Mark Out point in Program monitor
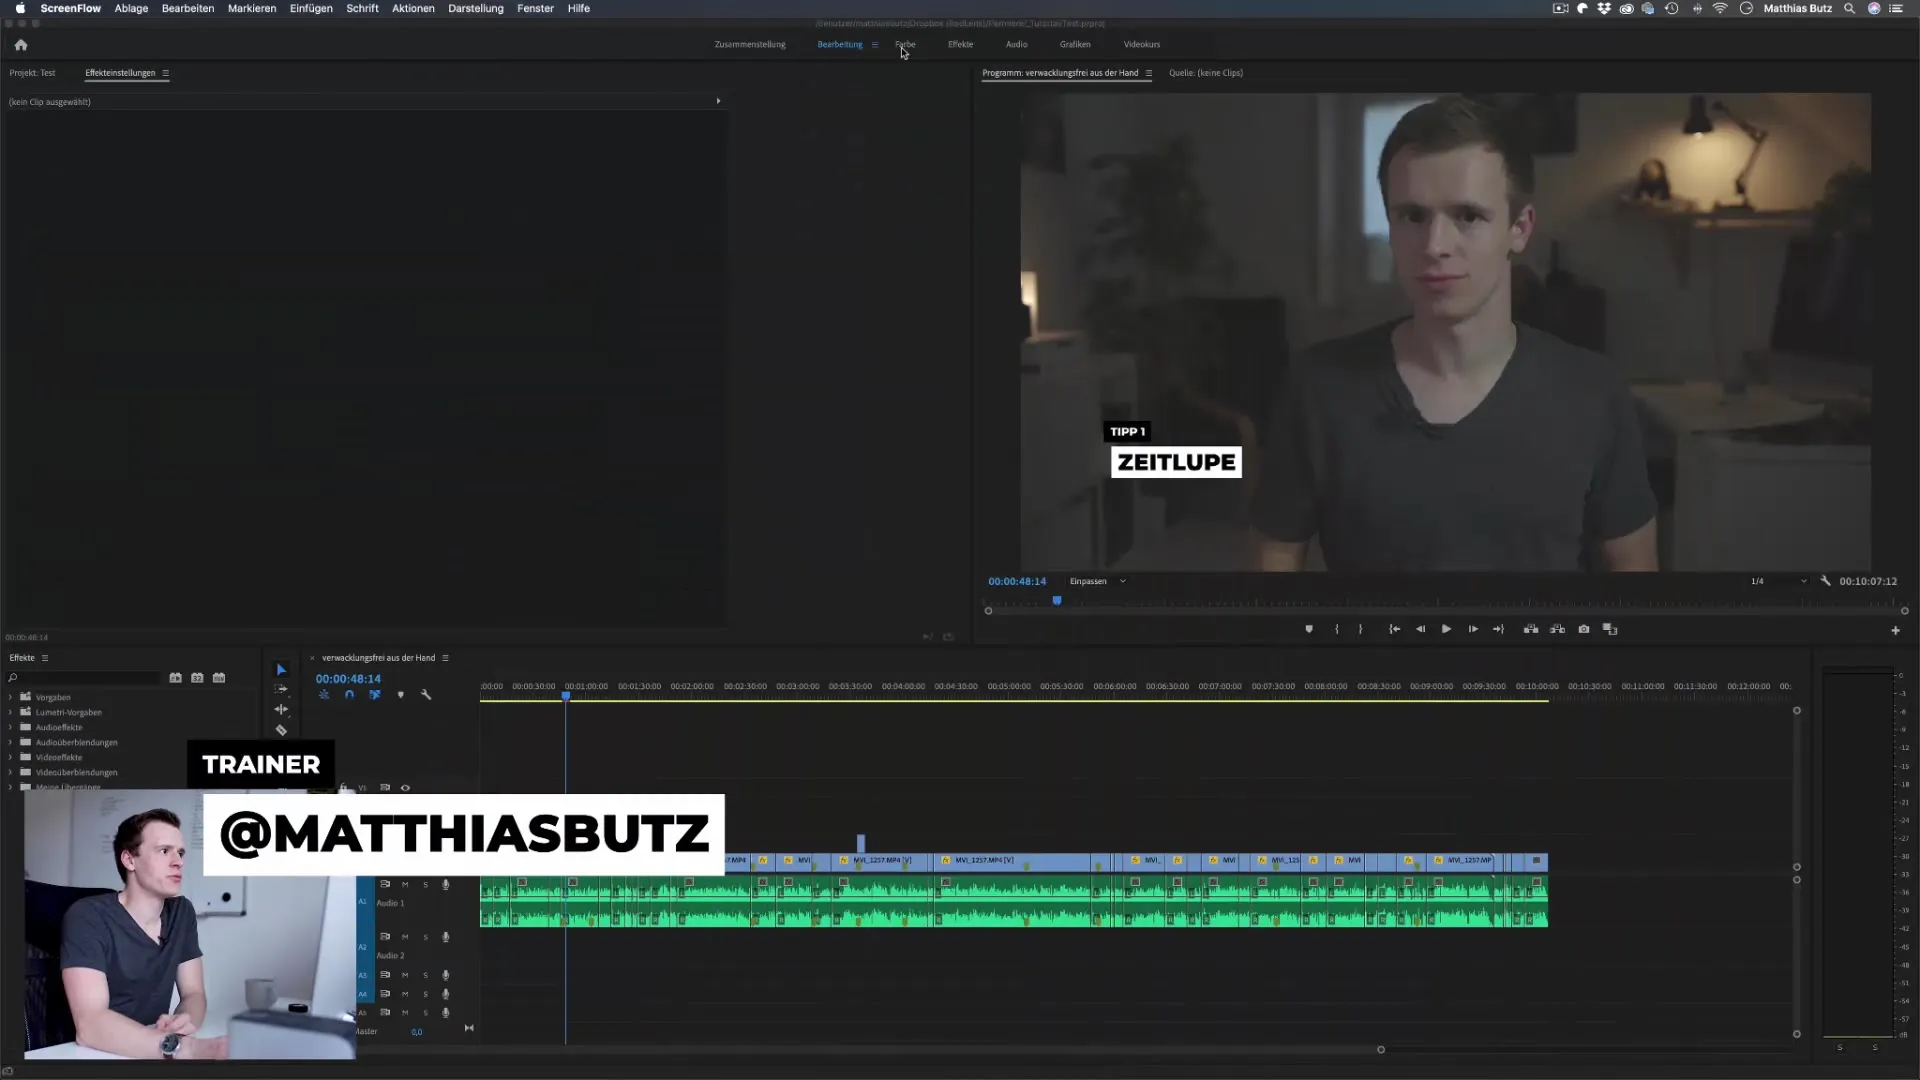Viewport: 1920px width, 1080px height. click(x=1360, y=629)
